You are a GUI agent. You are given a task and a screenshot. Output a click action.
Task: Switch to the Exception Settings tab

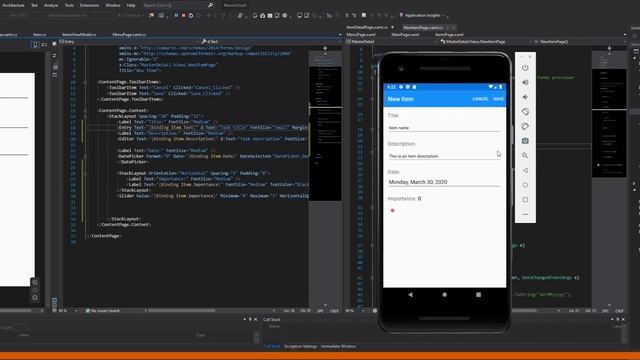300,347
